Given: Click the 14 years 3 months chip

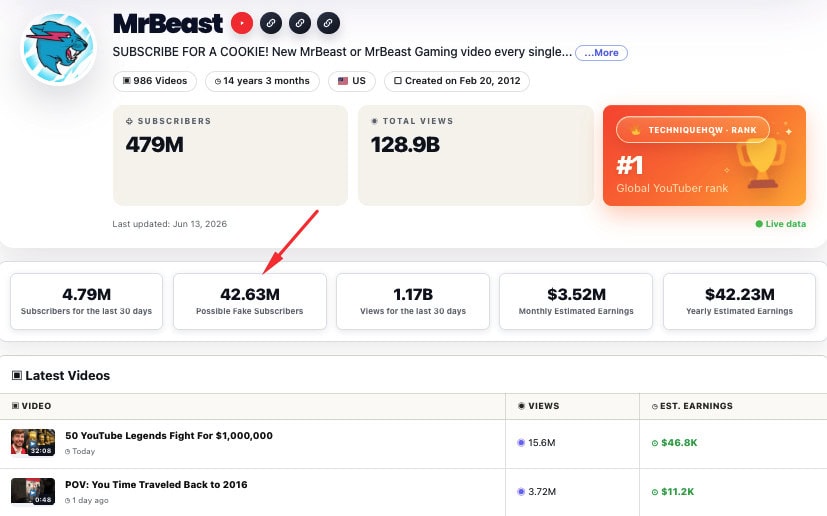Looking at the screenshot, I should [x=262, y=81].
